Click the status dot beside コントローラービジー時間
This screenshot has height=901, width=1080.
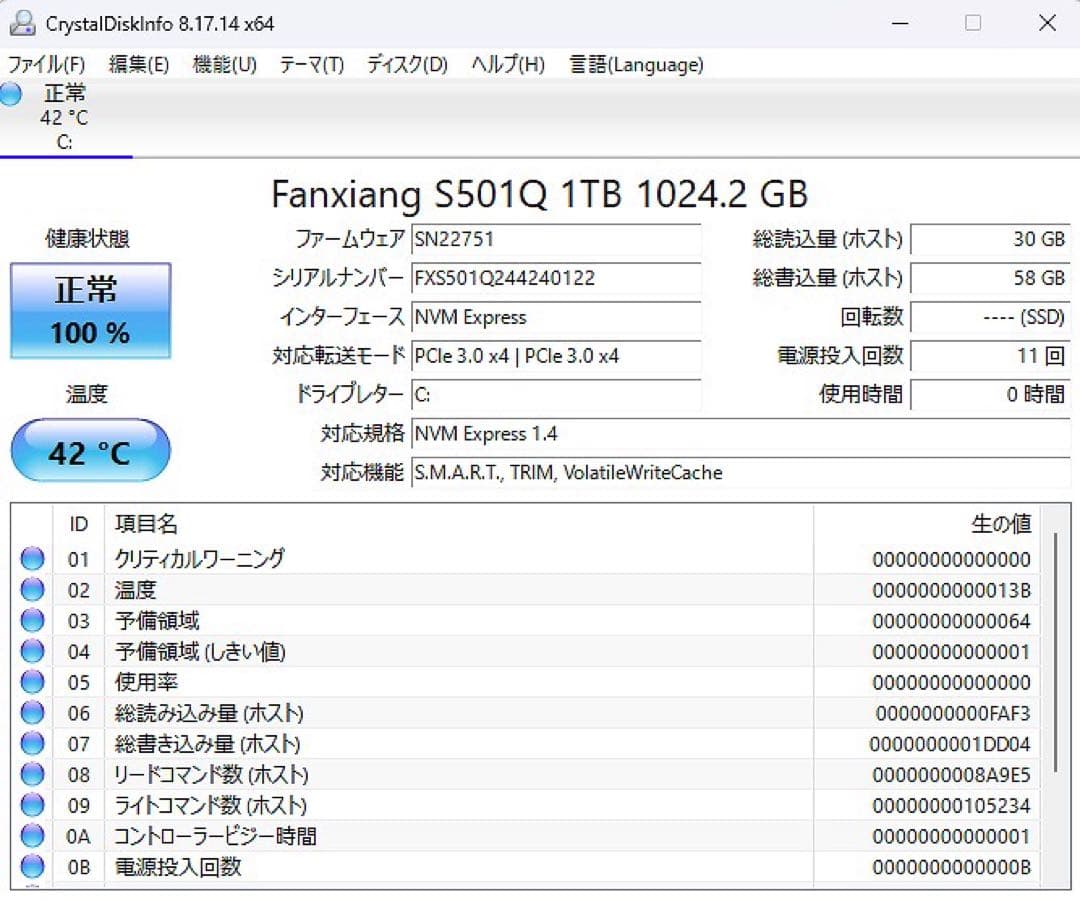(x=32, y=836)
